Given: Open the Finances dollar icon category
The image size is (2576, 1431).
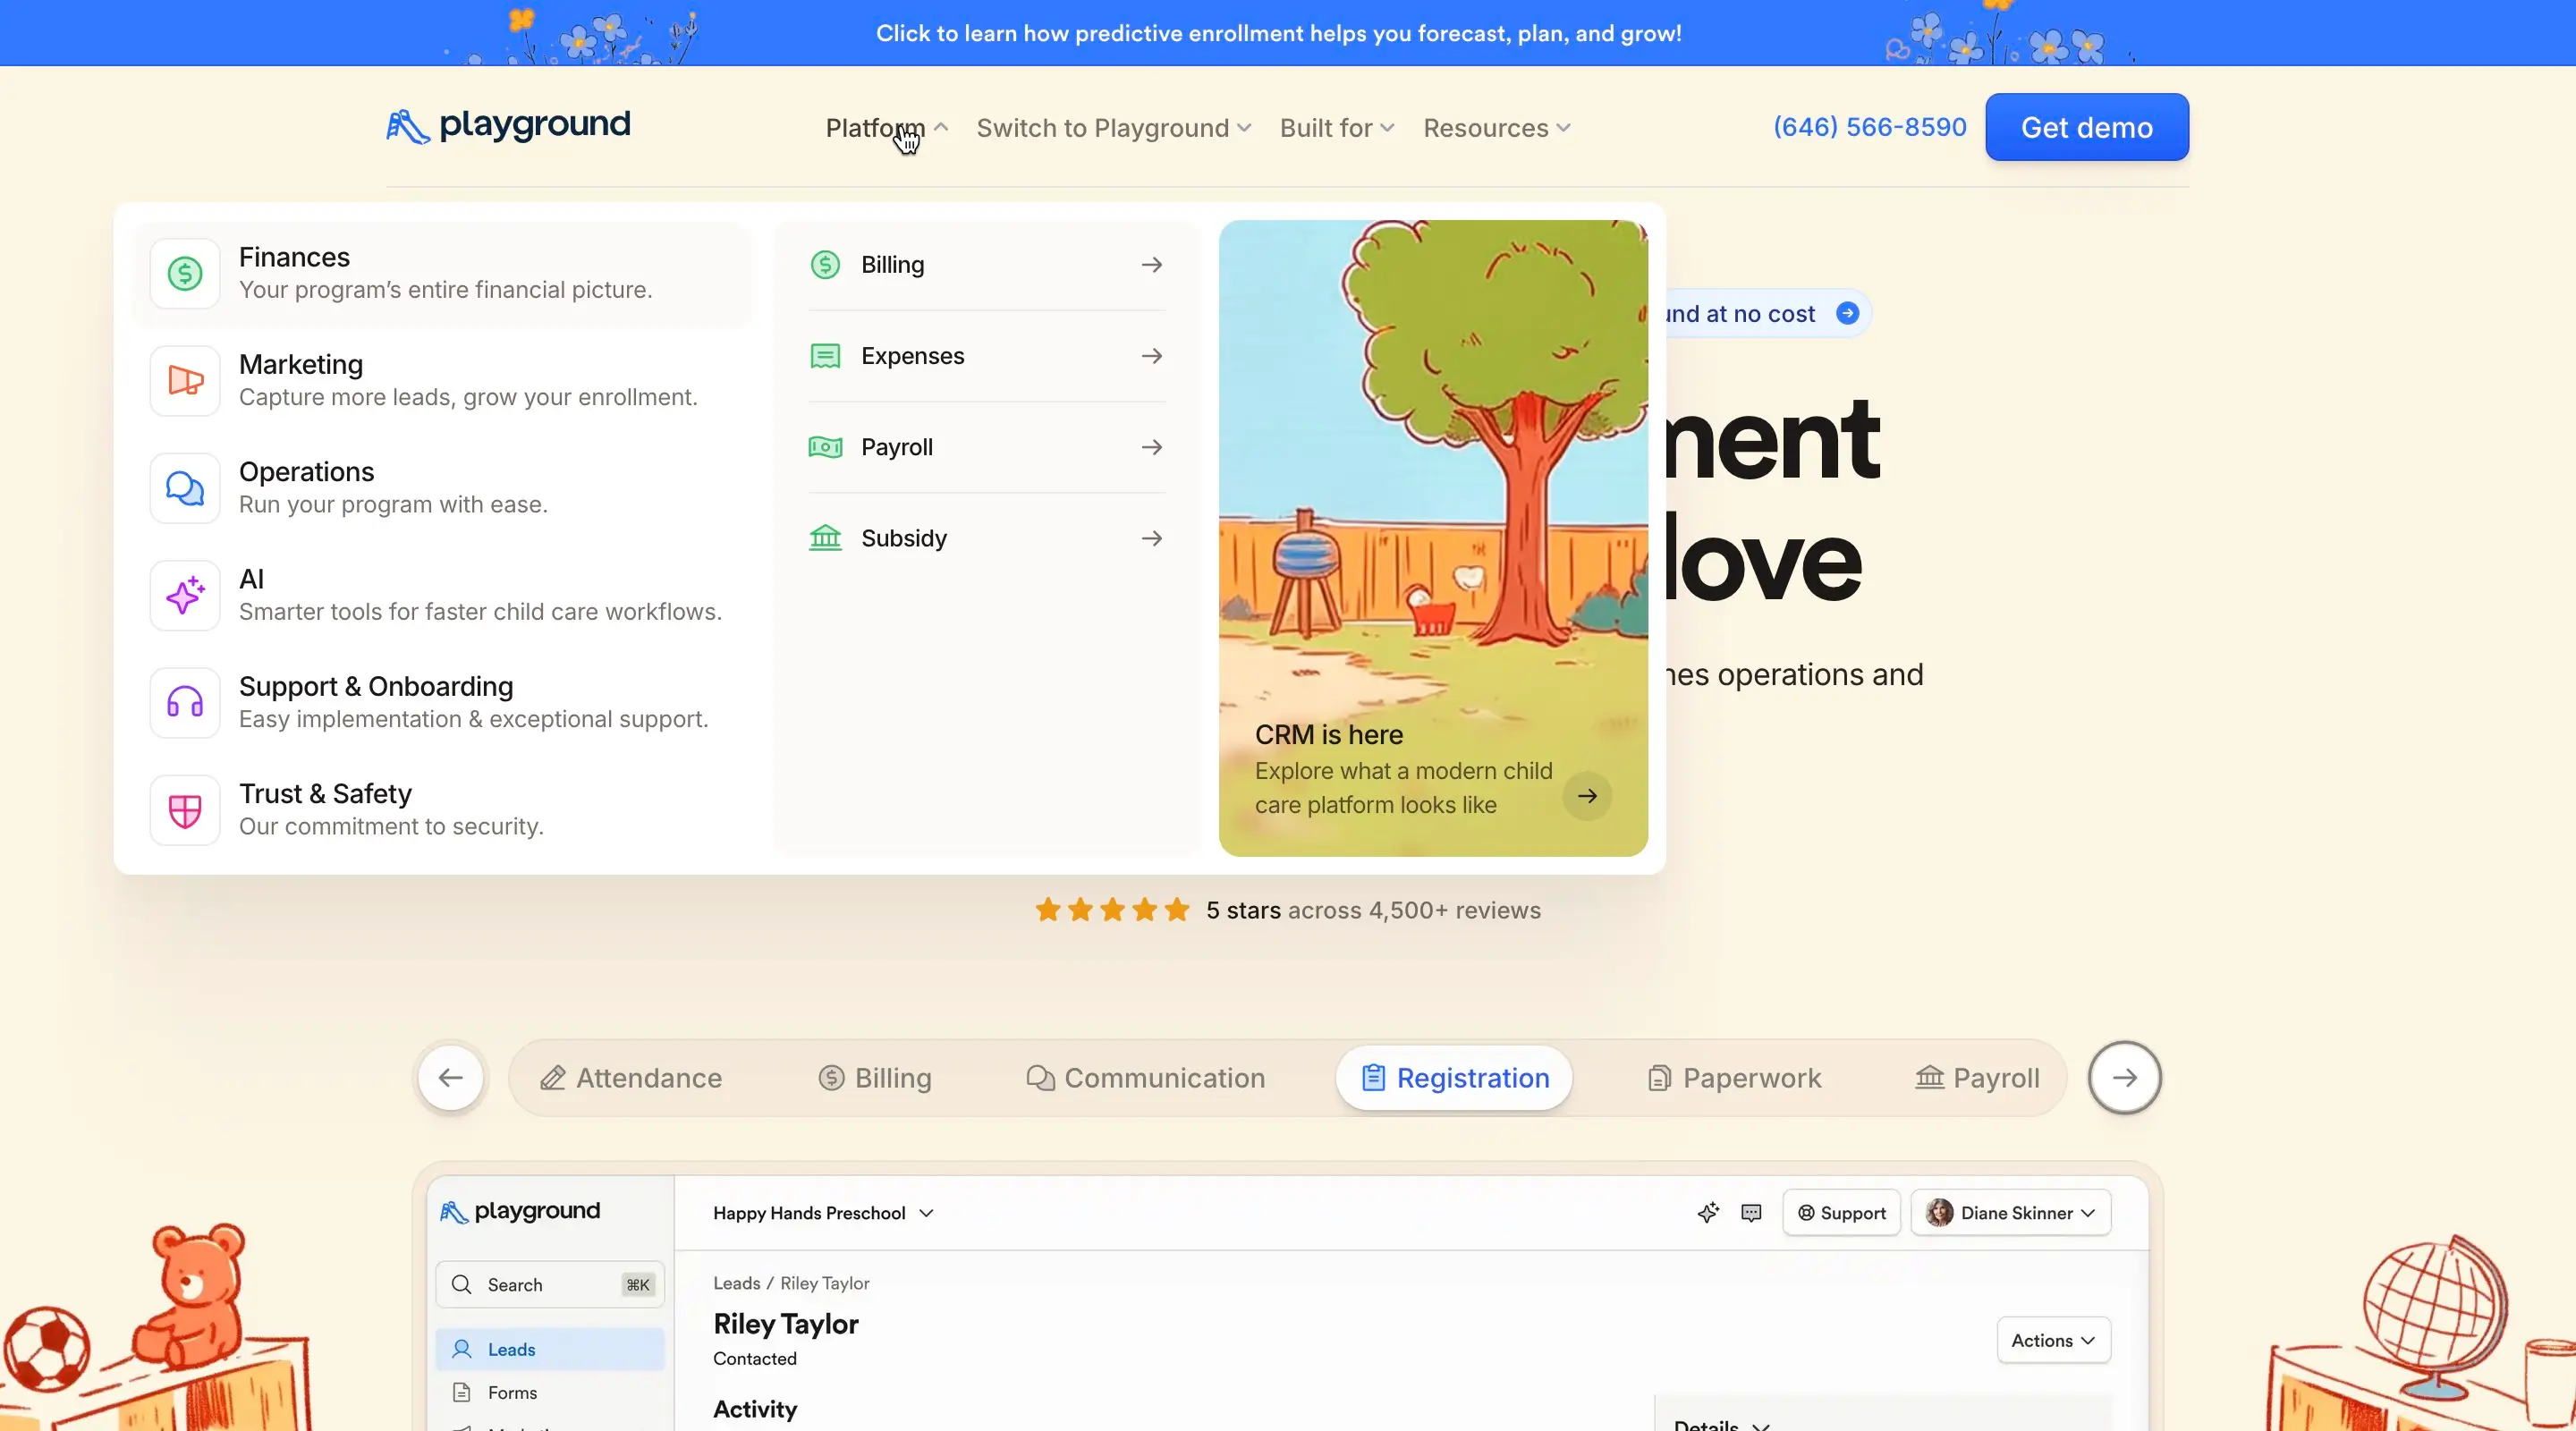Looking at the screenshot, I should click(x=185, y=273).
